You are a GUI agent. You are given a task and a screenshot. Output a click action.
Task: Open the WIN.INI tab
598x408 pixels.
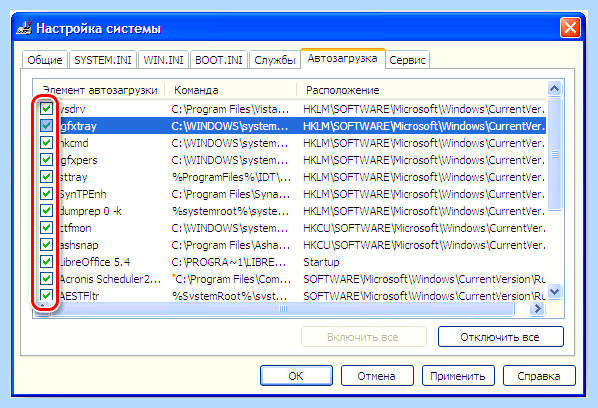tap(163, 60)
